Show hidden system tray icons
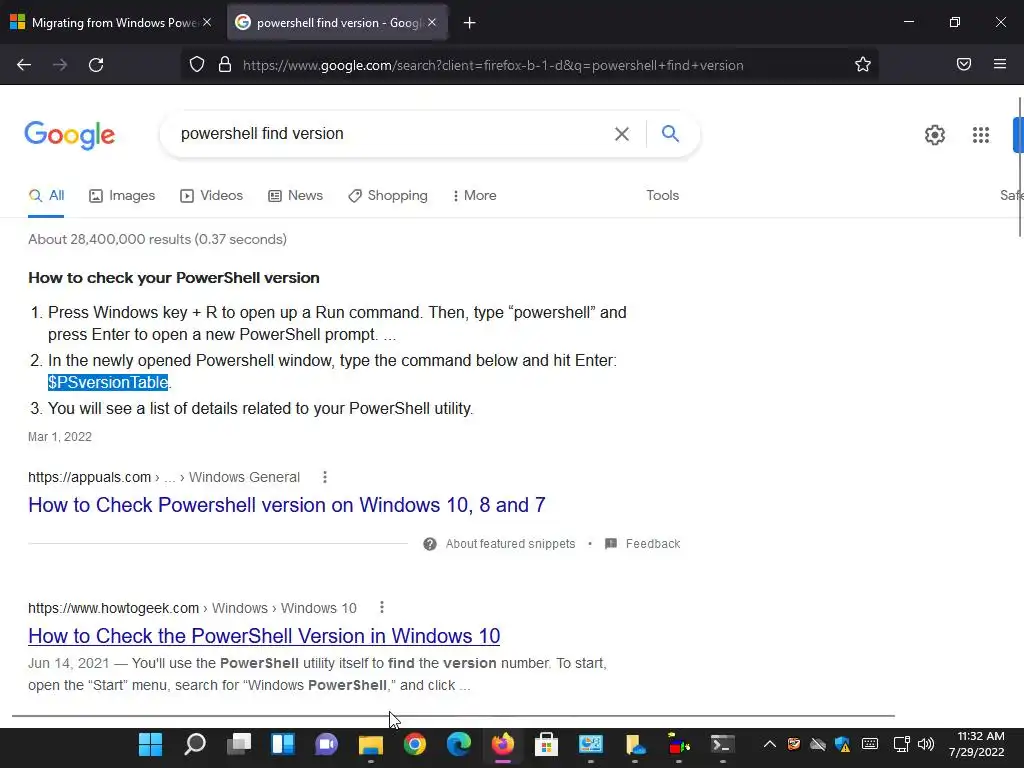The height and width of the screenshot is (768, 1024). point(769,744)
